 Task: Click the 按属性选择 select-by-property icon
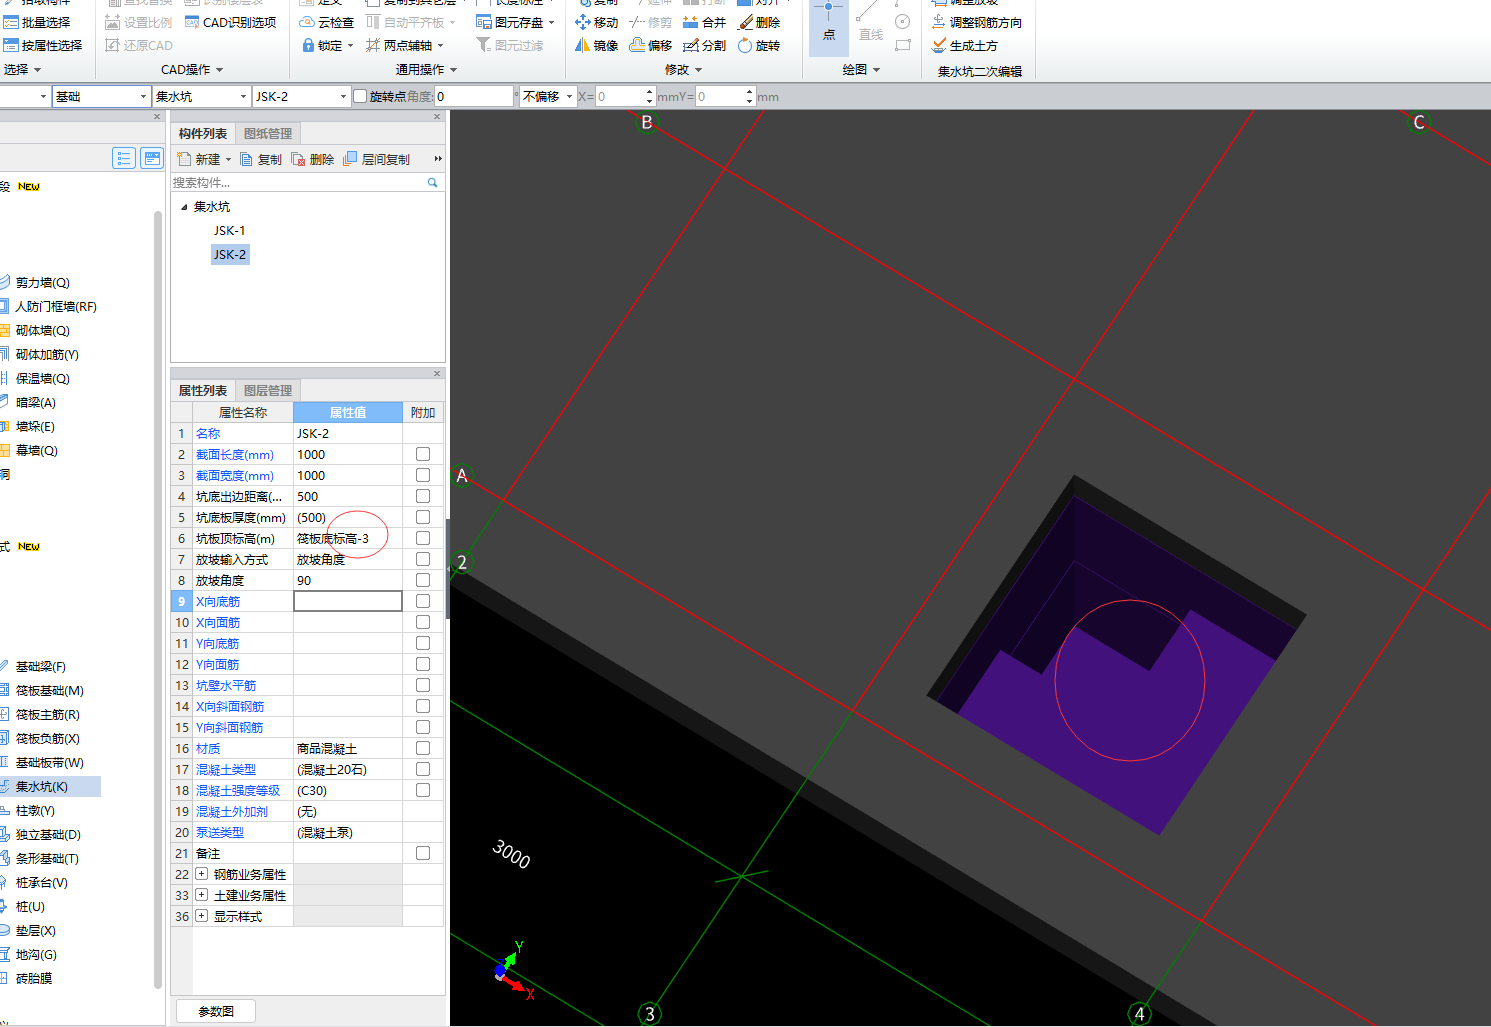11,45
